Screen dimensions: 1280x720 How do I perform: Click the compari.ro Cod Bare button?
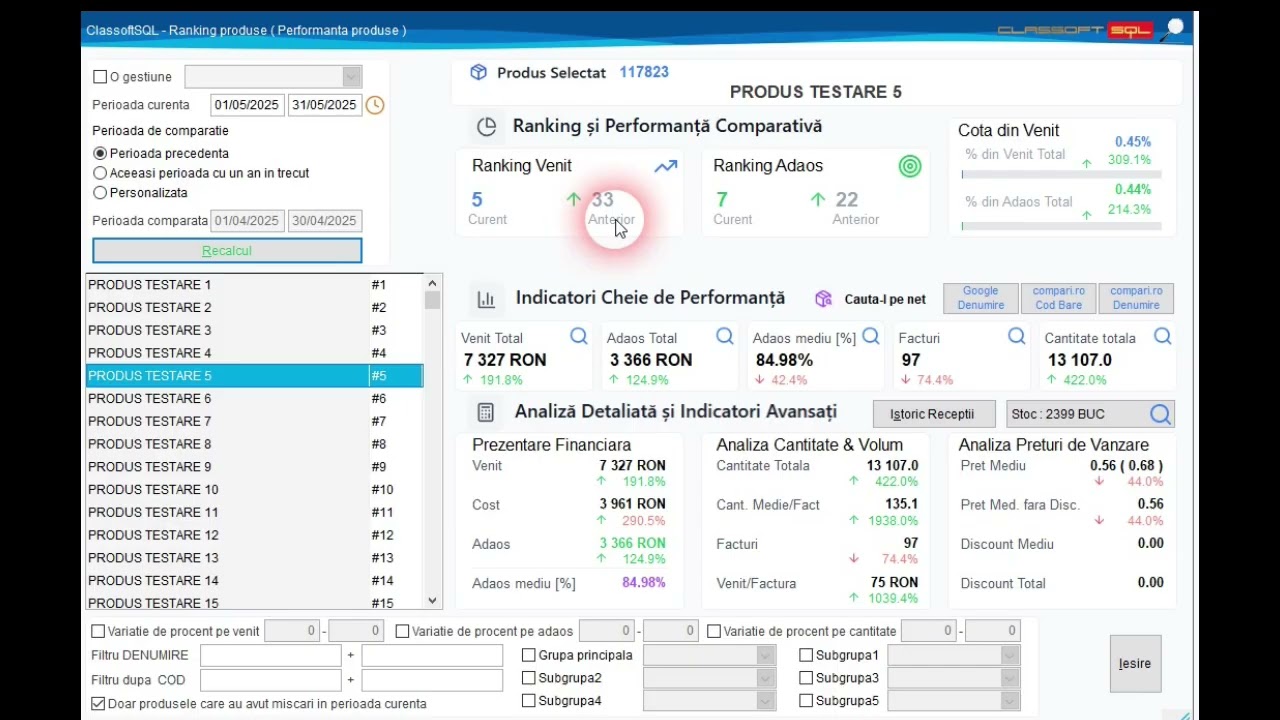[x=1058, y=298]
